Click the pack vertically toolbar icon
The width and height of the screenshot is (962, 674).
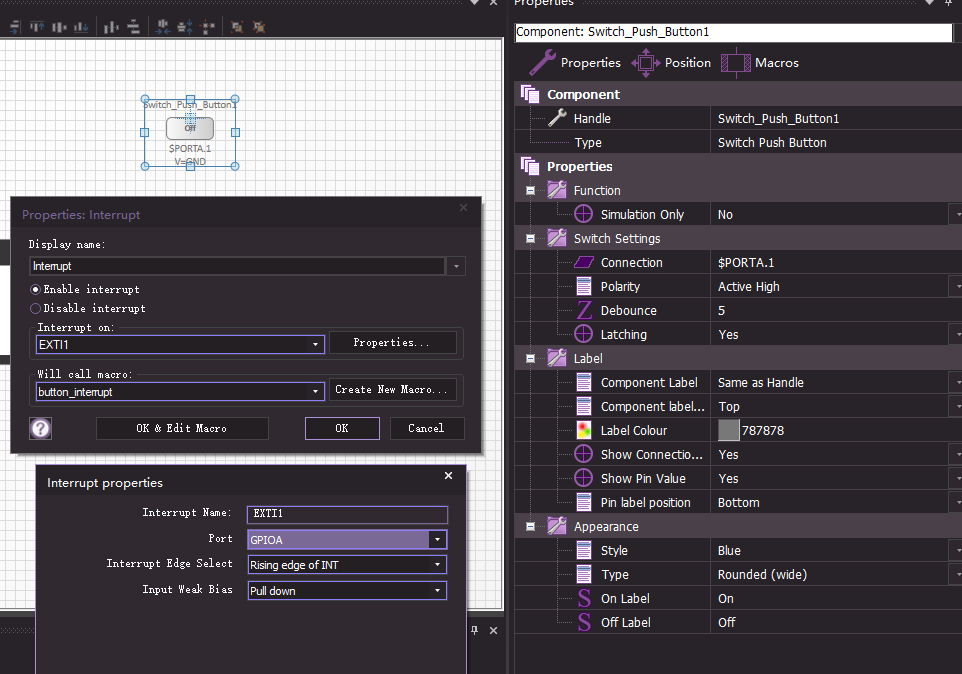pyautogui.click(x=185, y=27)
